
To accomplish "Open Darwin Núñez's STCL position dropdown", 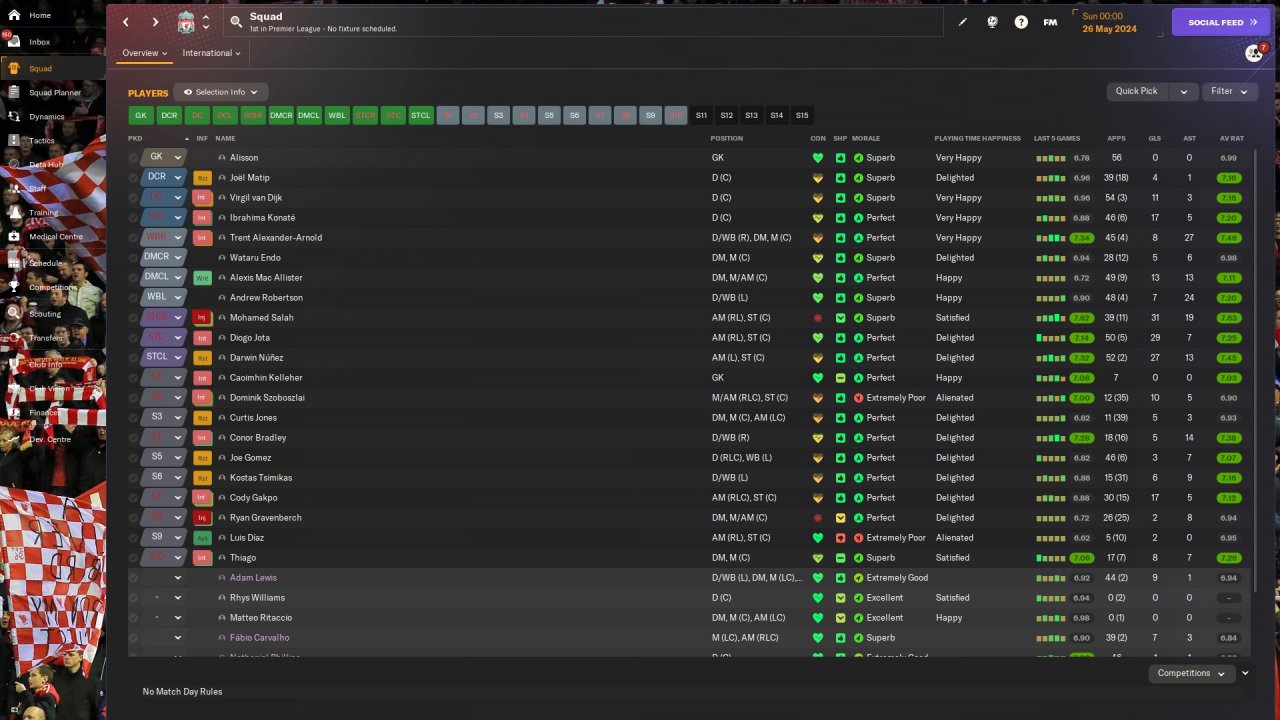I will 164,358.
